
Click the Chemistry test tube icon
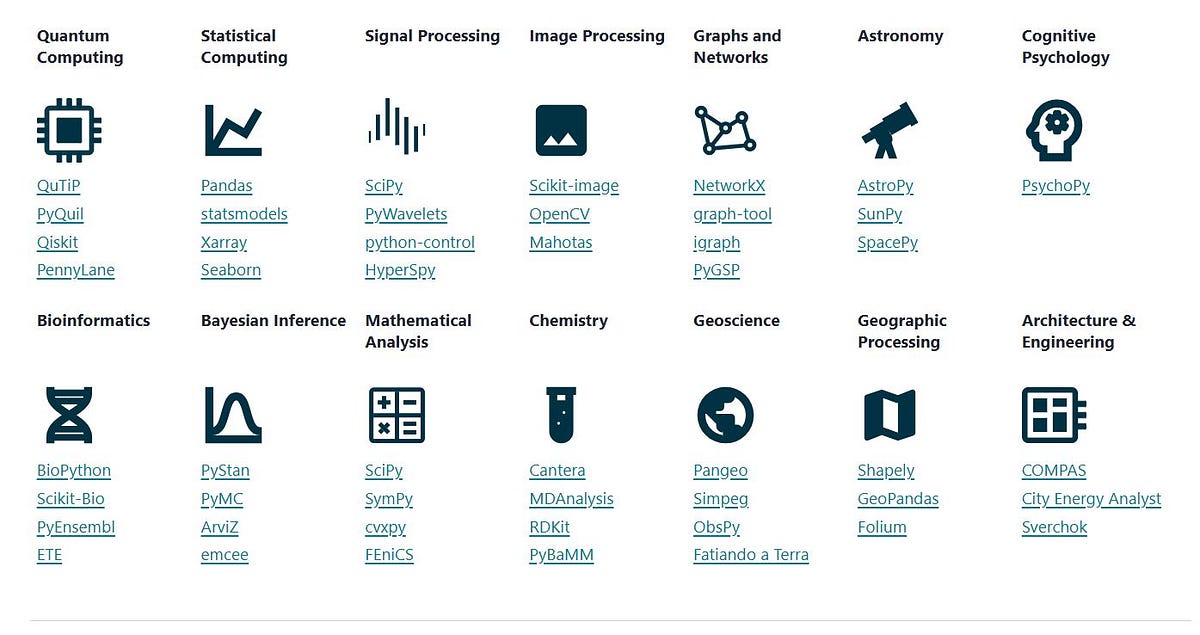tap(561, 415)
